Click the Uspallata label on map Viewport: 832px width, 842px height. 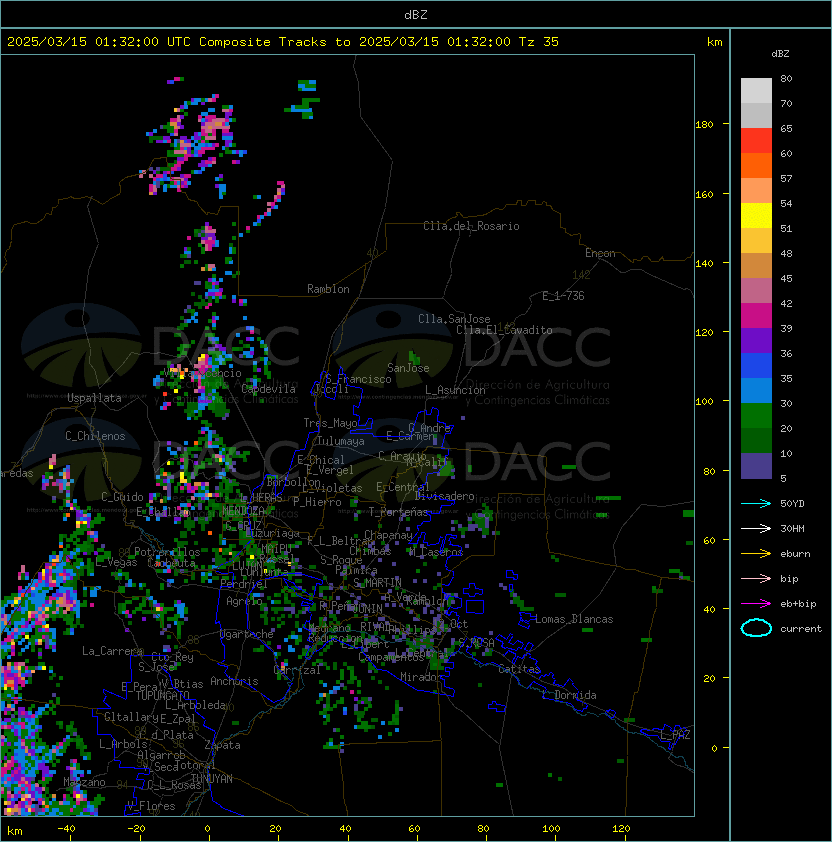pos(94,398)
